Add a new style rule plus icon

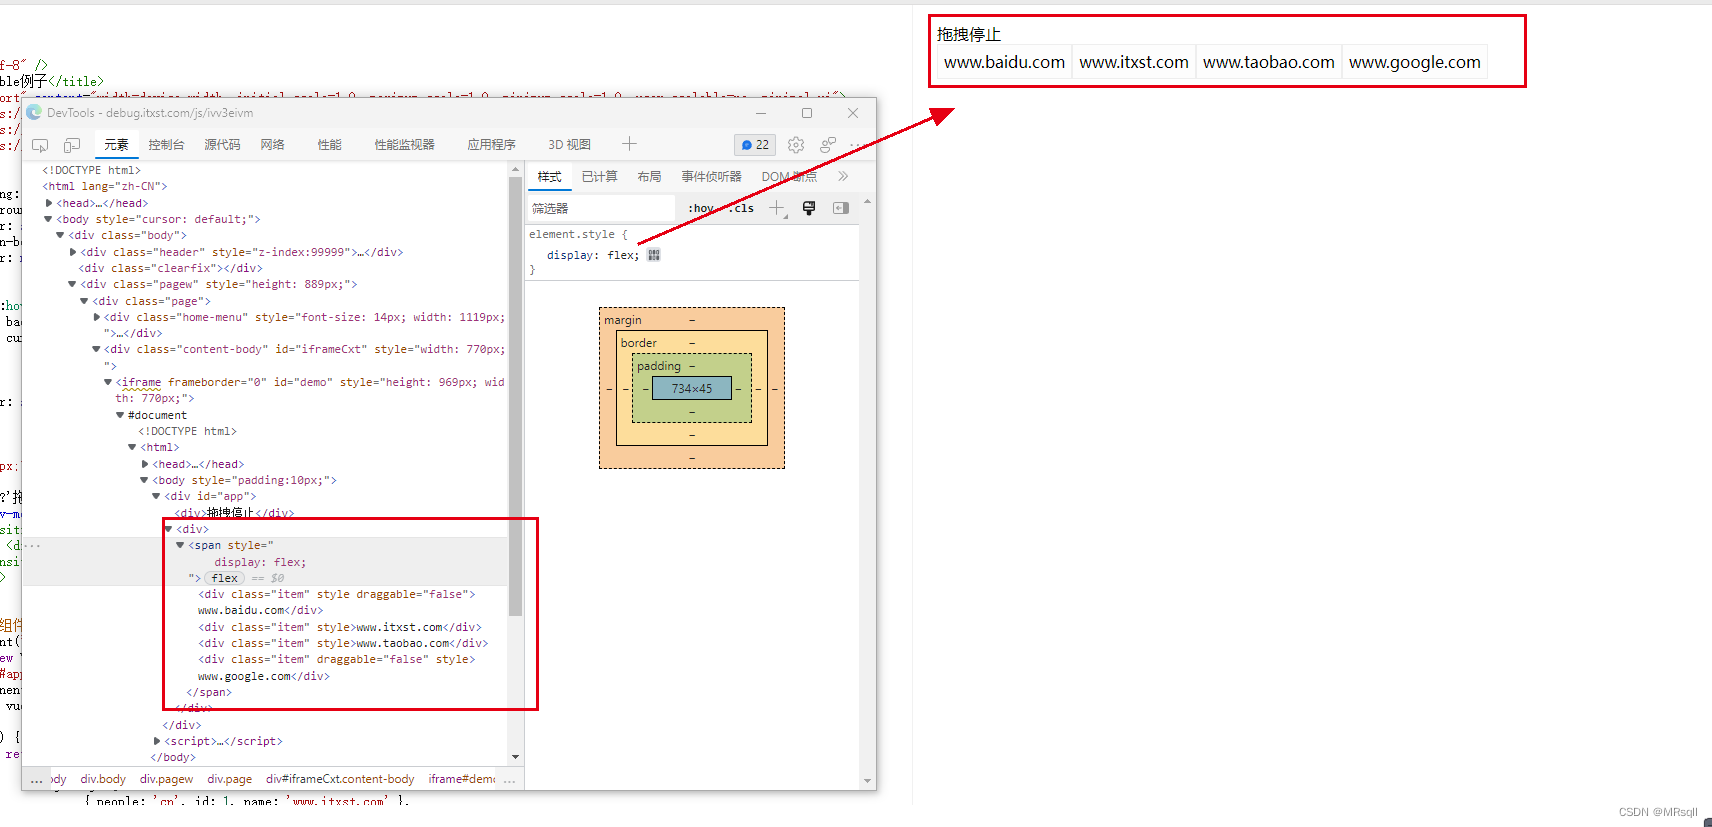click(777, 208)
